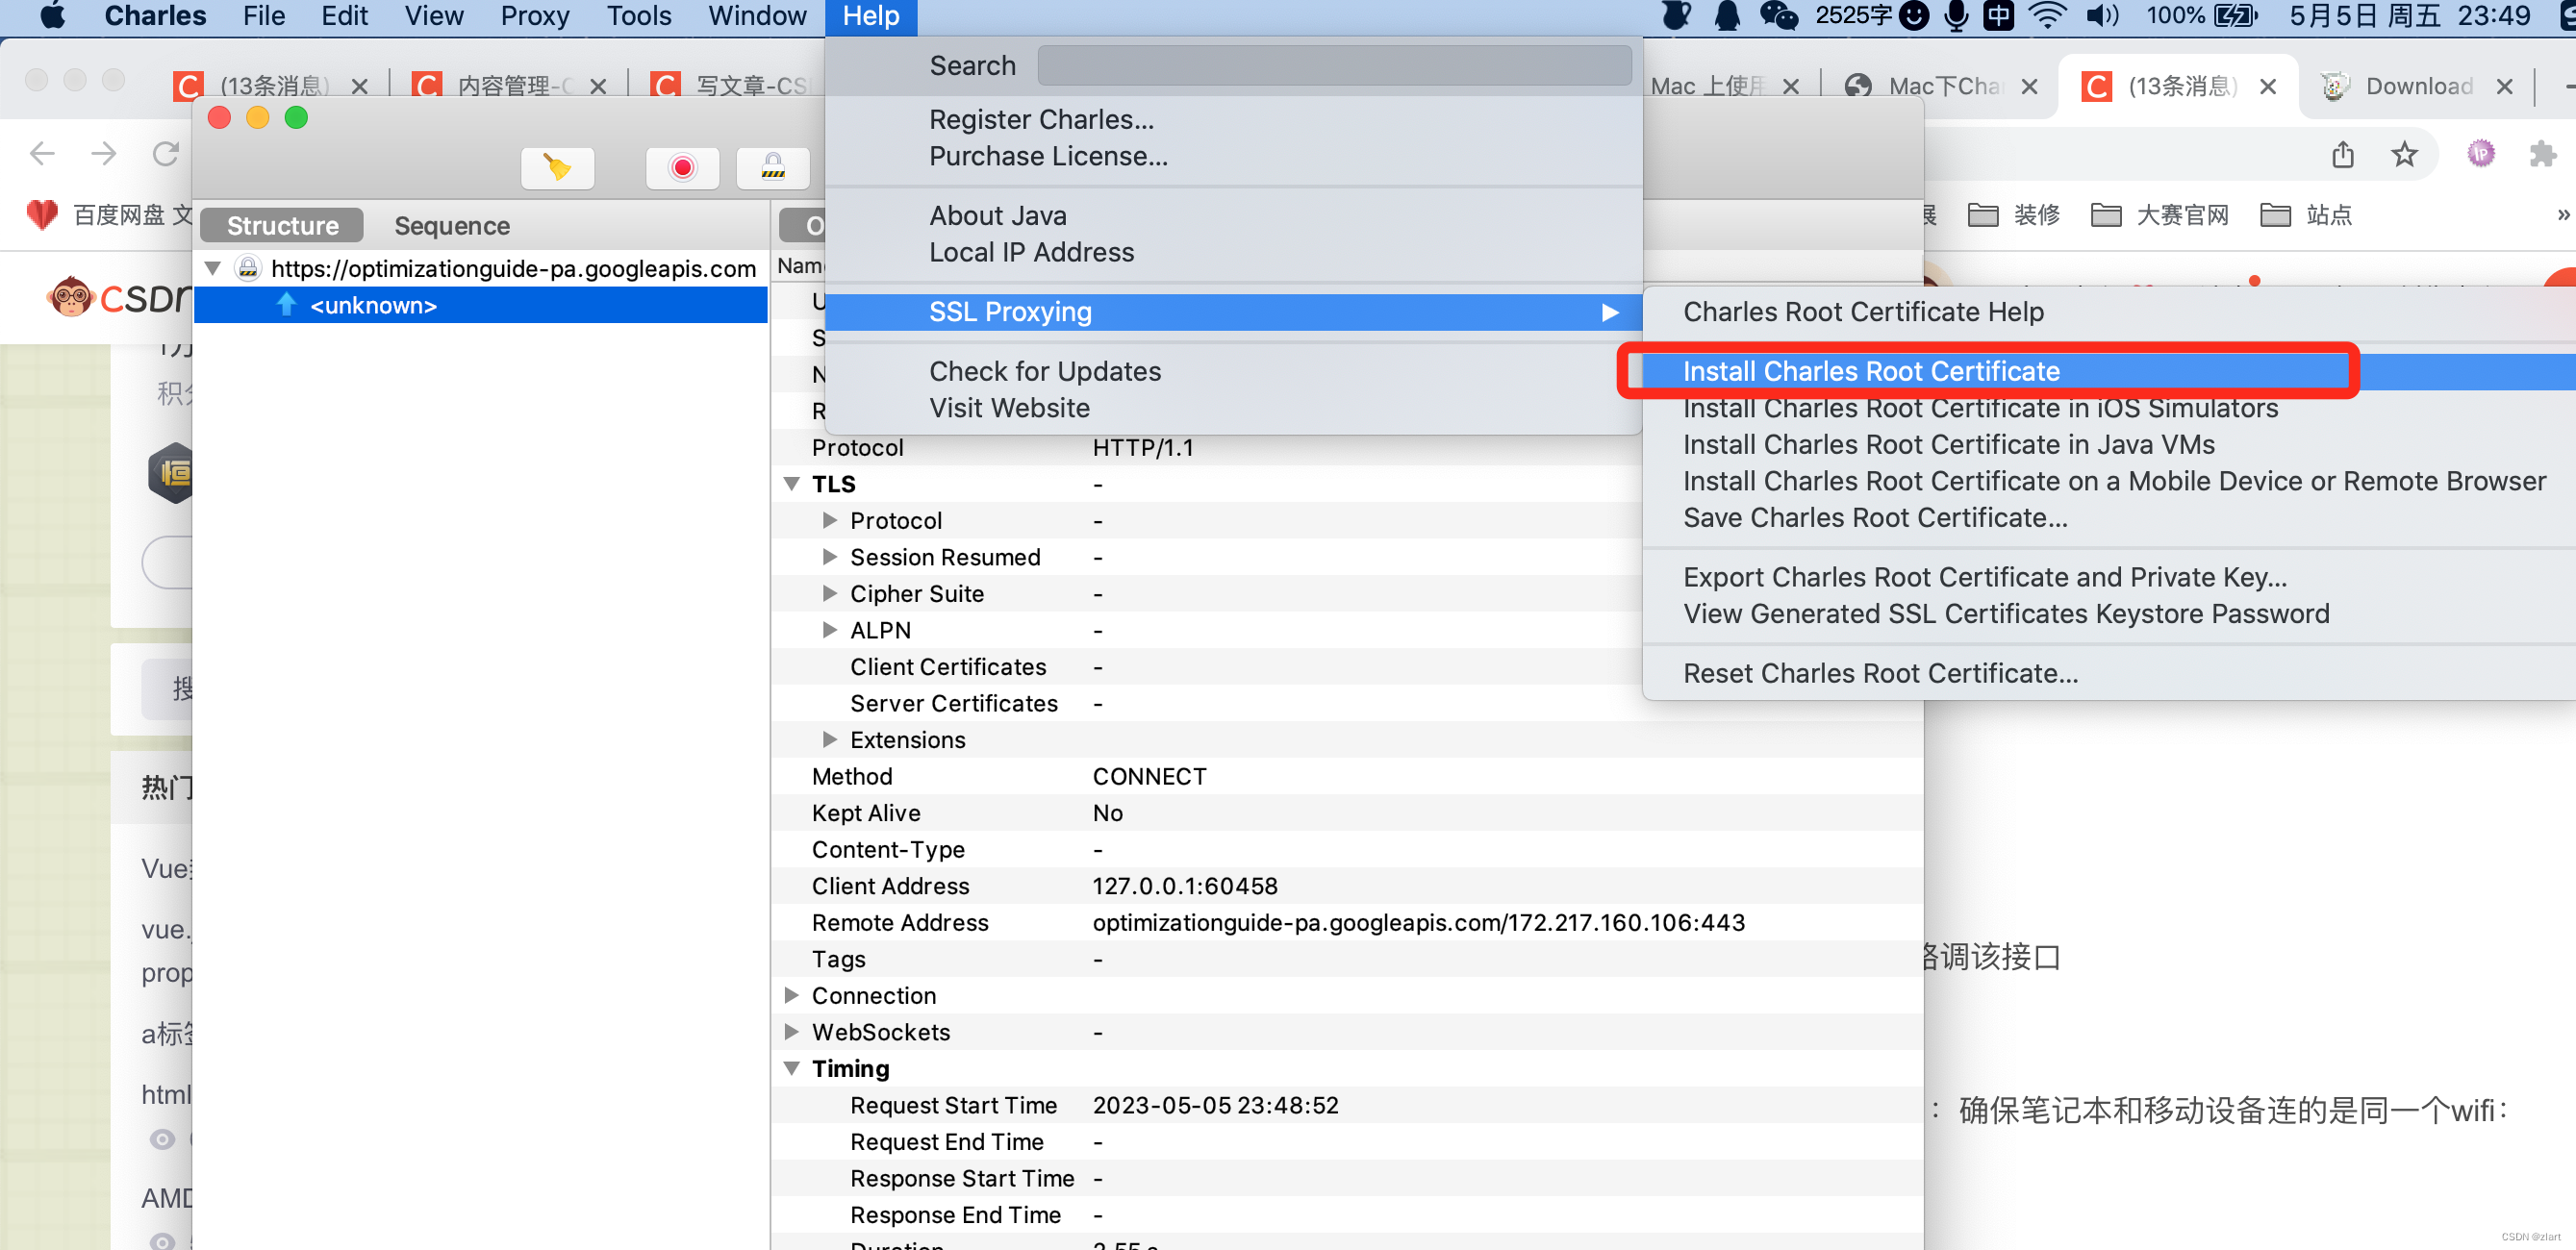Image resolution: width=2576 pixels, height=1250 pixels.
Task: Expand the Cipher Suite row
Action: click(x=829, y=593)
